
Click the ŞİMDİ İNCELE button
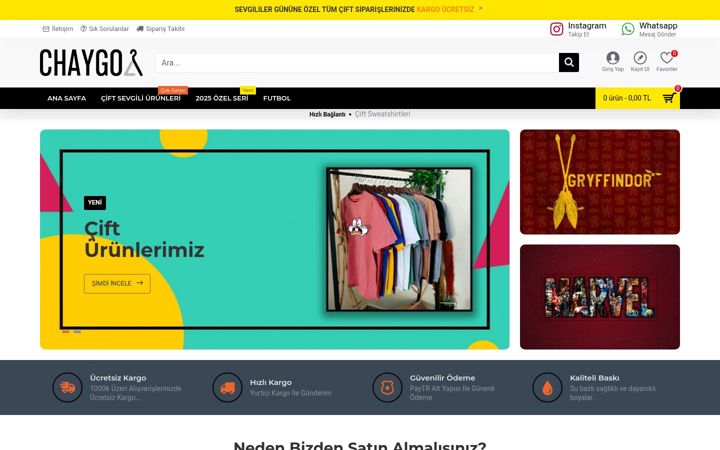tap(117, 283)
